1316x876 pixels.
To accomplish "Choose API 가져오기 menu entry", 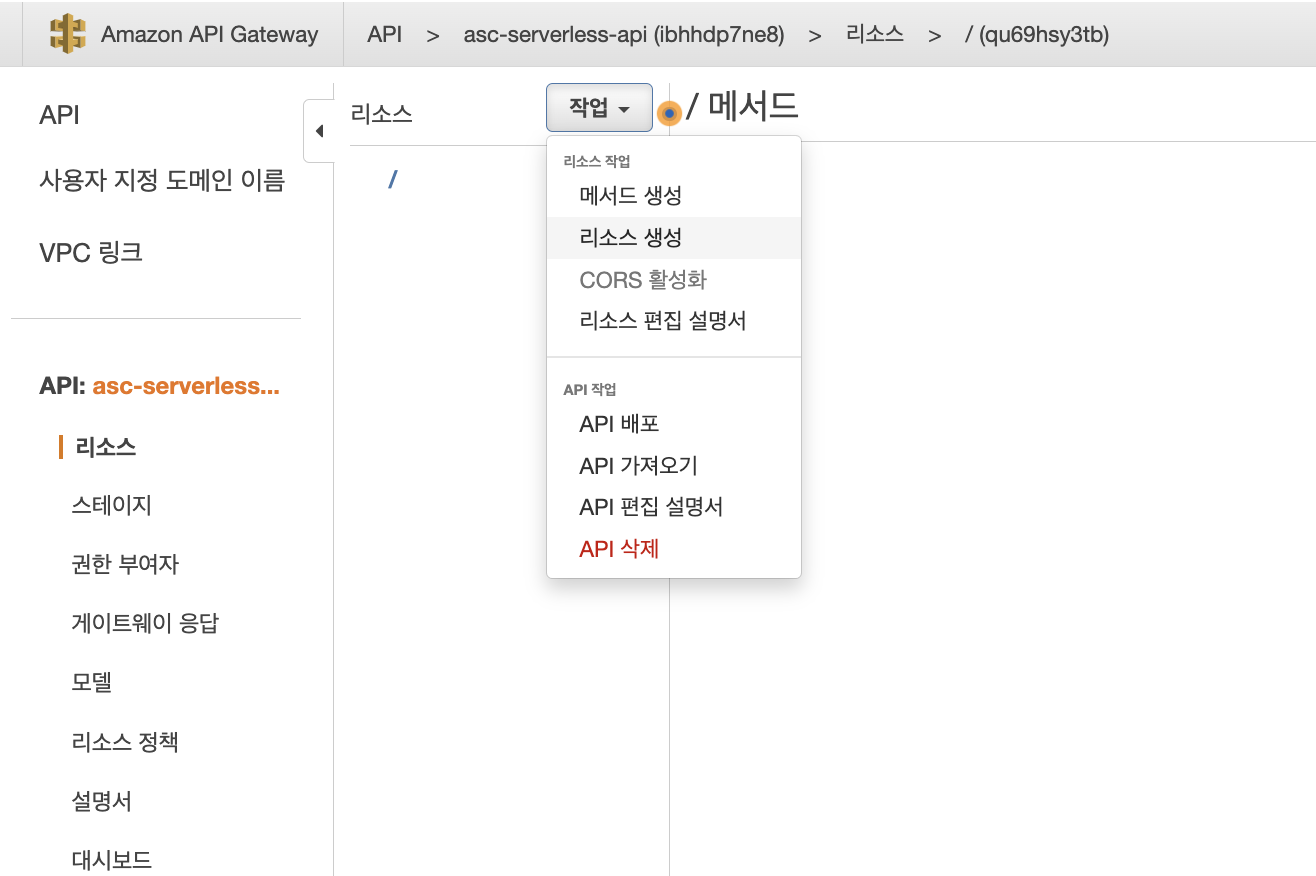I will point(674,466).
